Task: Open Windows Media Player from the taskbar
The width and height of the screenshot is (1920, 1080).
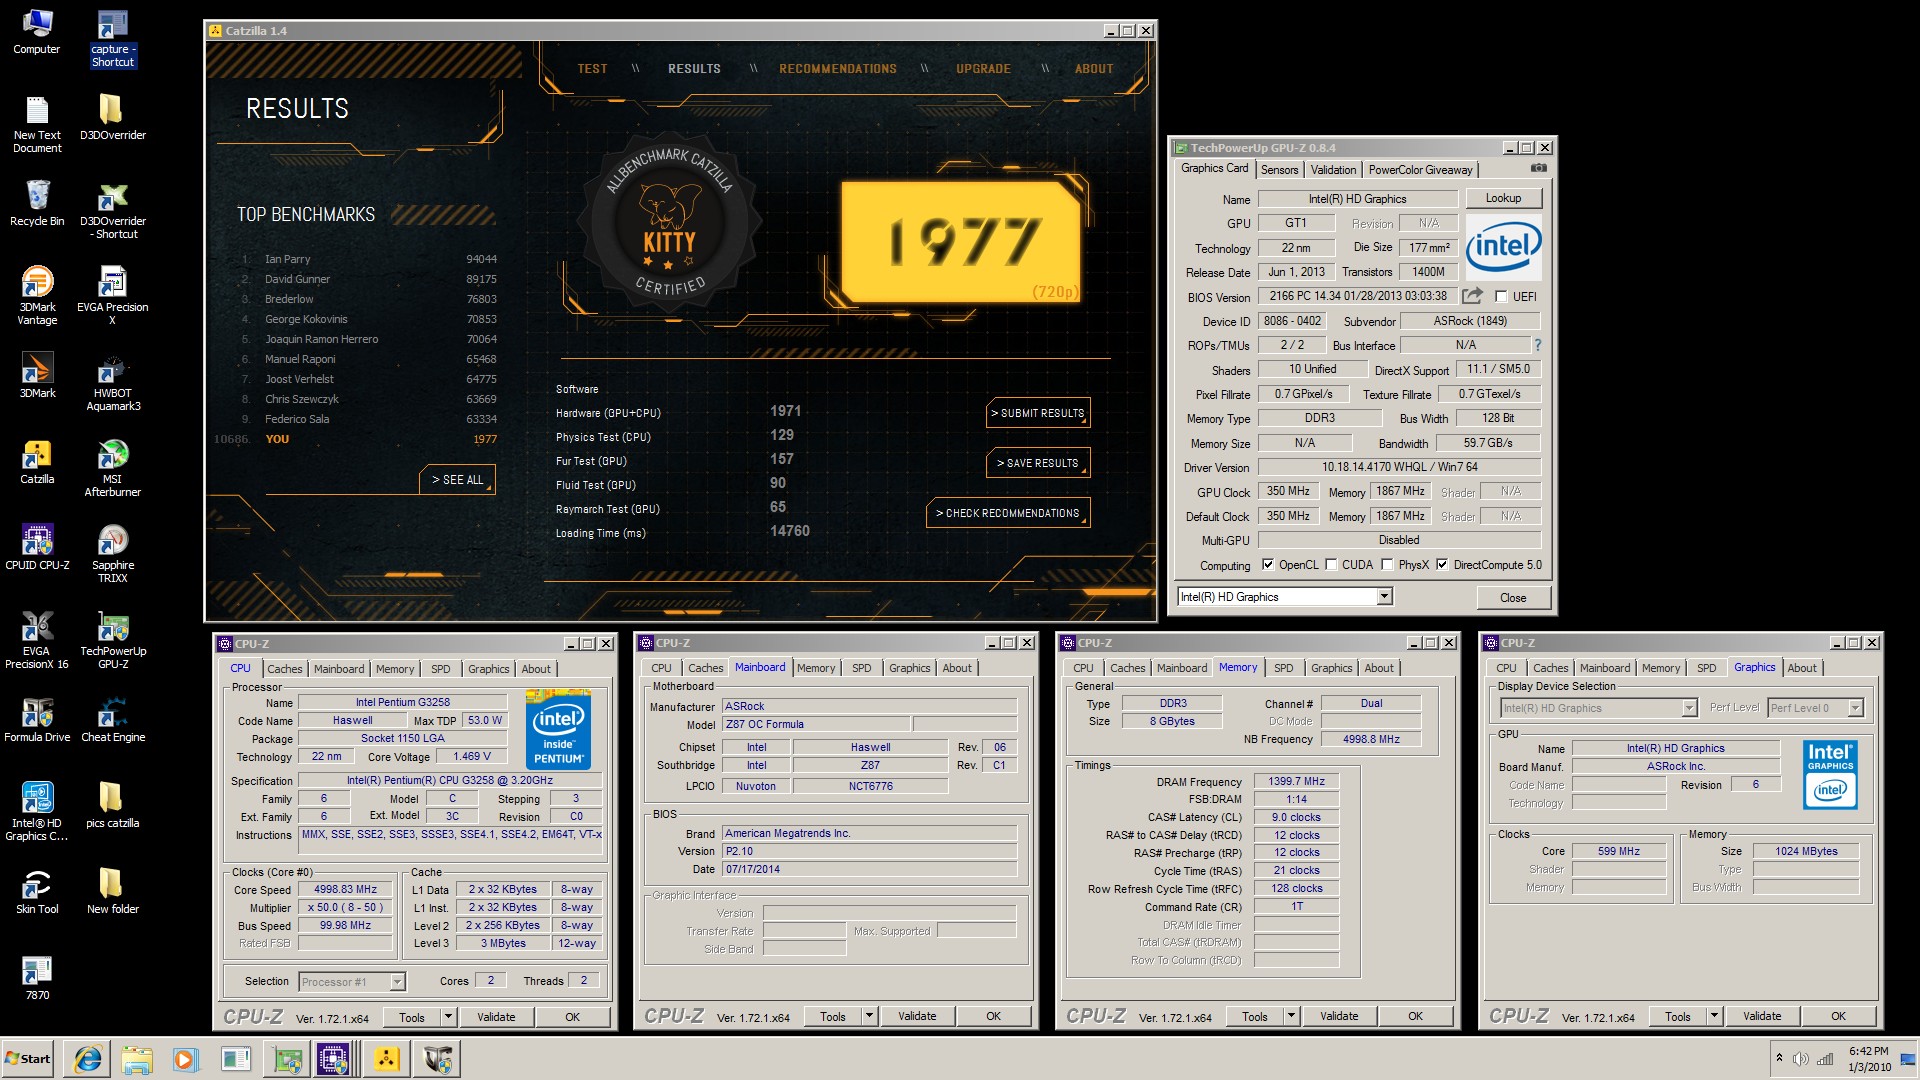Action: [185, 1059]
